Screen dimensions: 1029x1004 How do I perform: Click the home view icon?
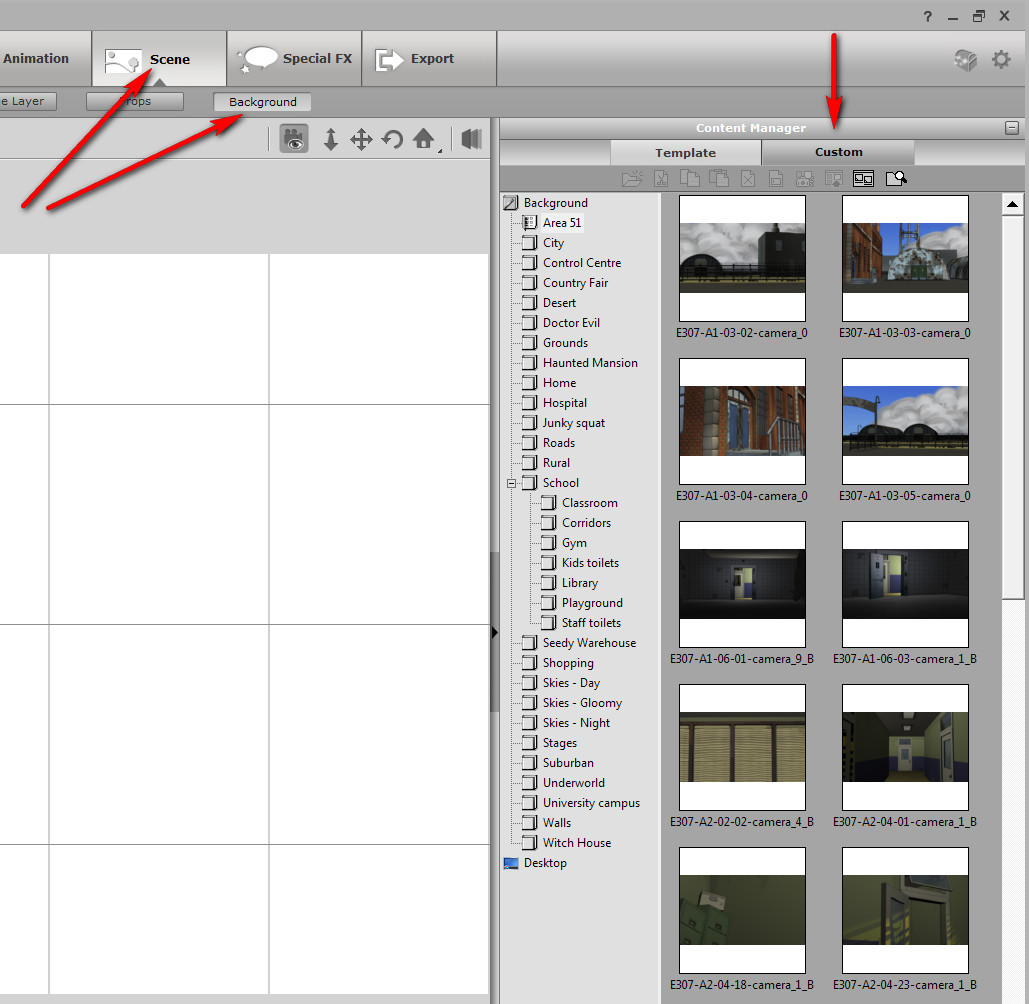[424, 139]
